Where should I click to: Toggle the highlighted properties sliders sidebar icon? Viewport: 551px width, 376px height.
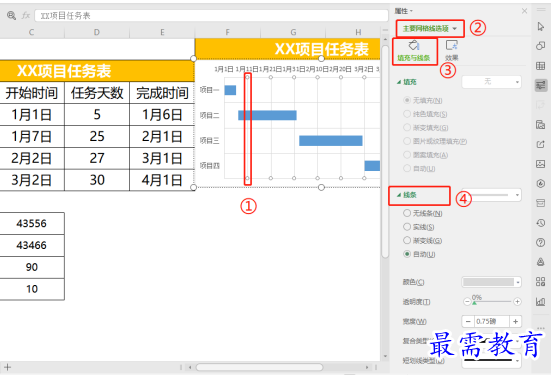coord(541,85)
